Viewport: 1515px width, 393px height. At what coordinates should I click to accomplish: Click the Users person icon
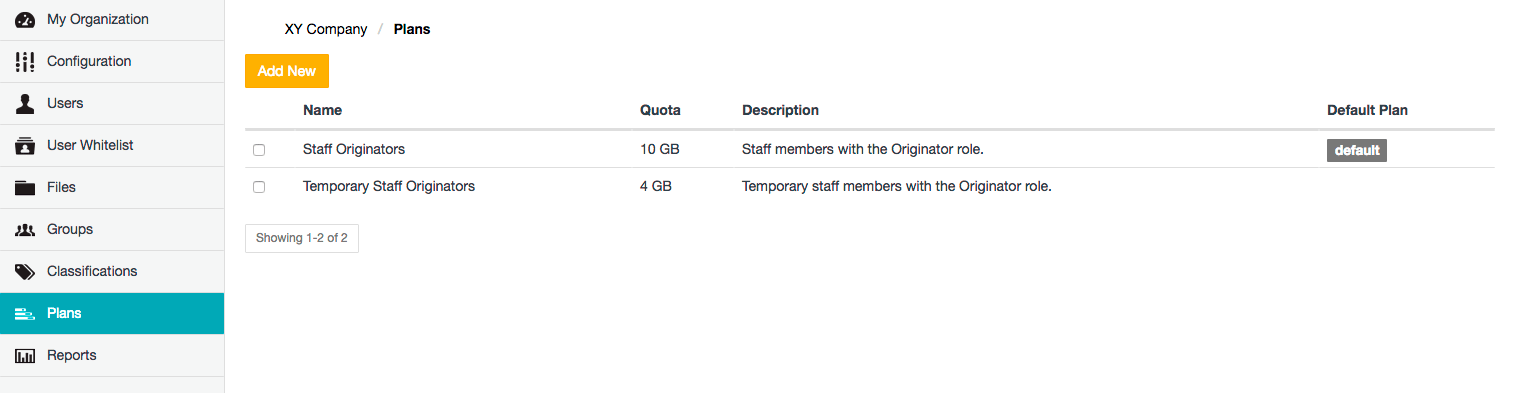pyautogui.click(x=25, y=104)
